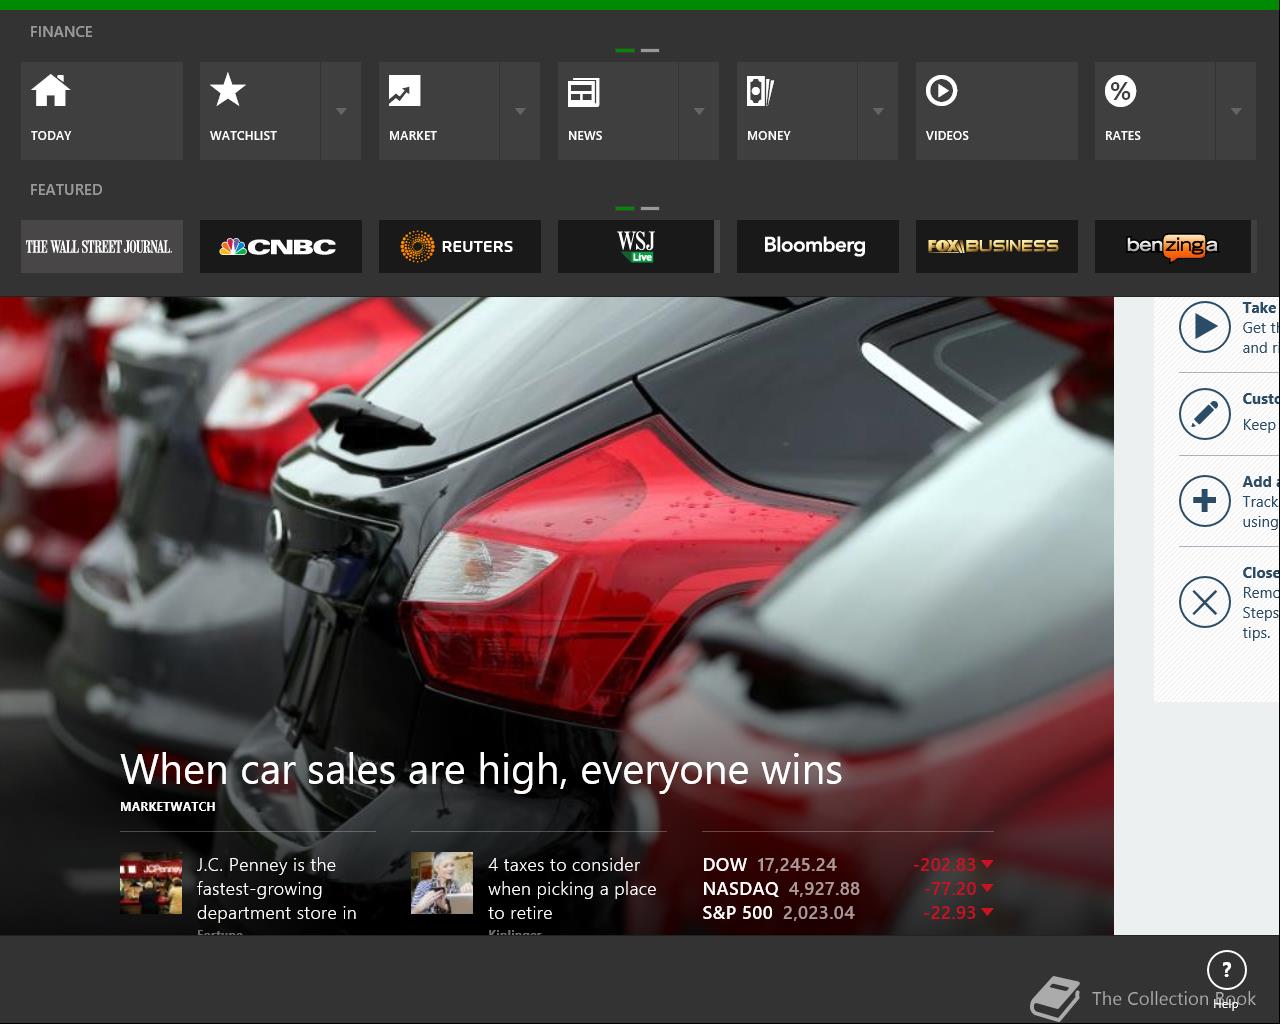Open The Wall Street Journal featured source
Image resolution: width=1280 pixels, height=1024 pixels.
(101, 246)
